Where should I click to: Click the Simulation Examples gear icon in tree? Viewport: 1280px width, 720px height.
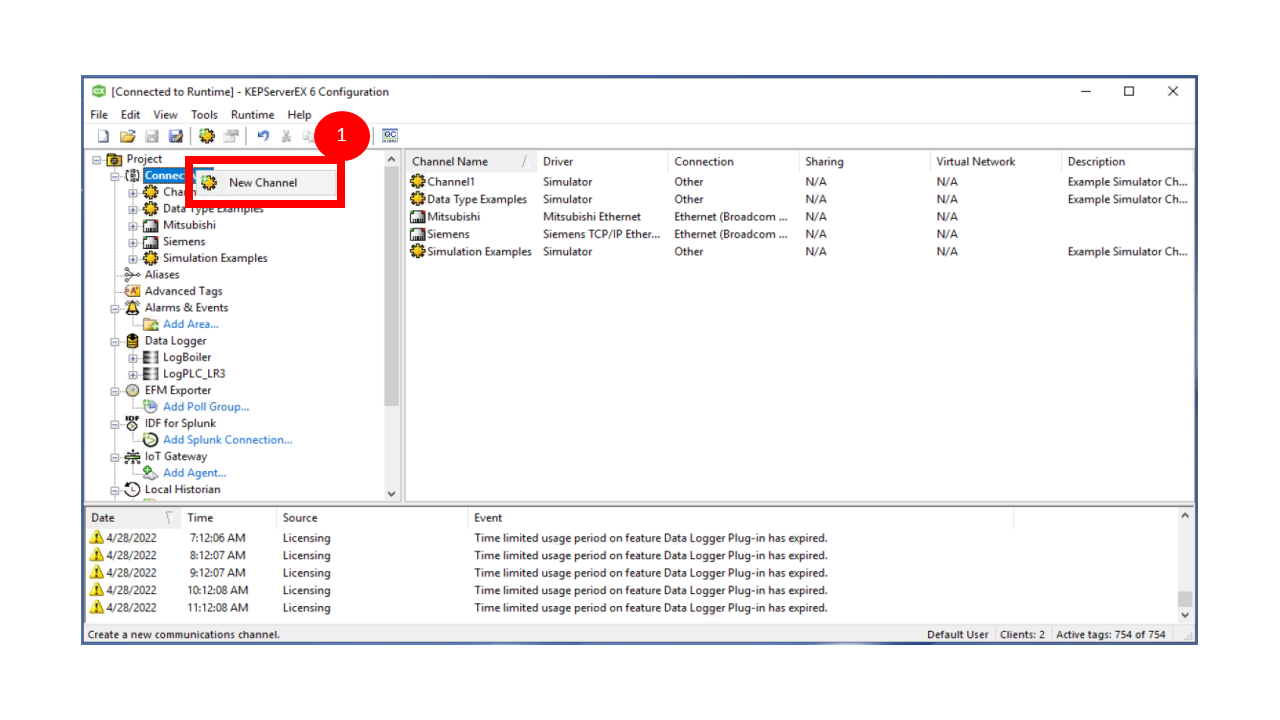tap(151, 258)
